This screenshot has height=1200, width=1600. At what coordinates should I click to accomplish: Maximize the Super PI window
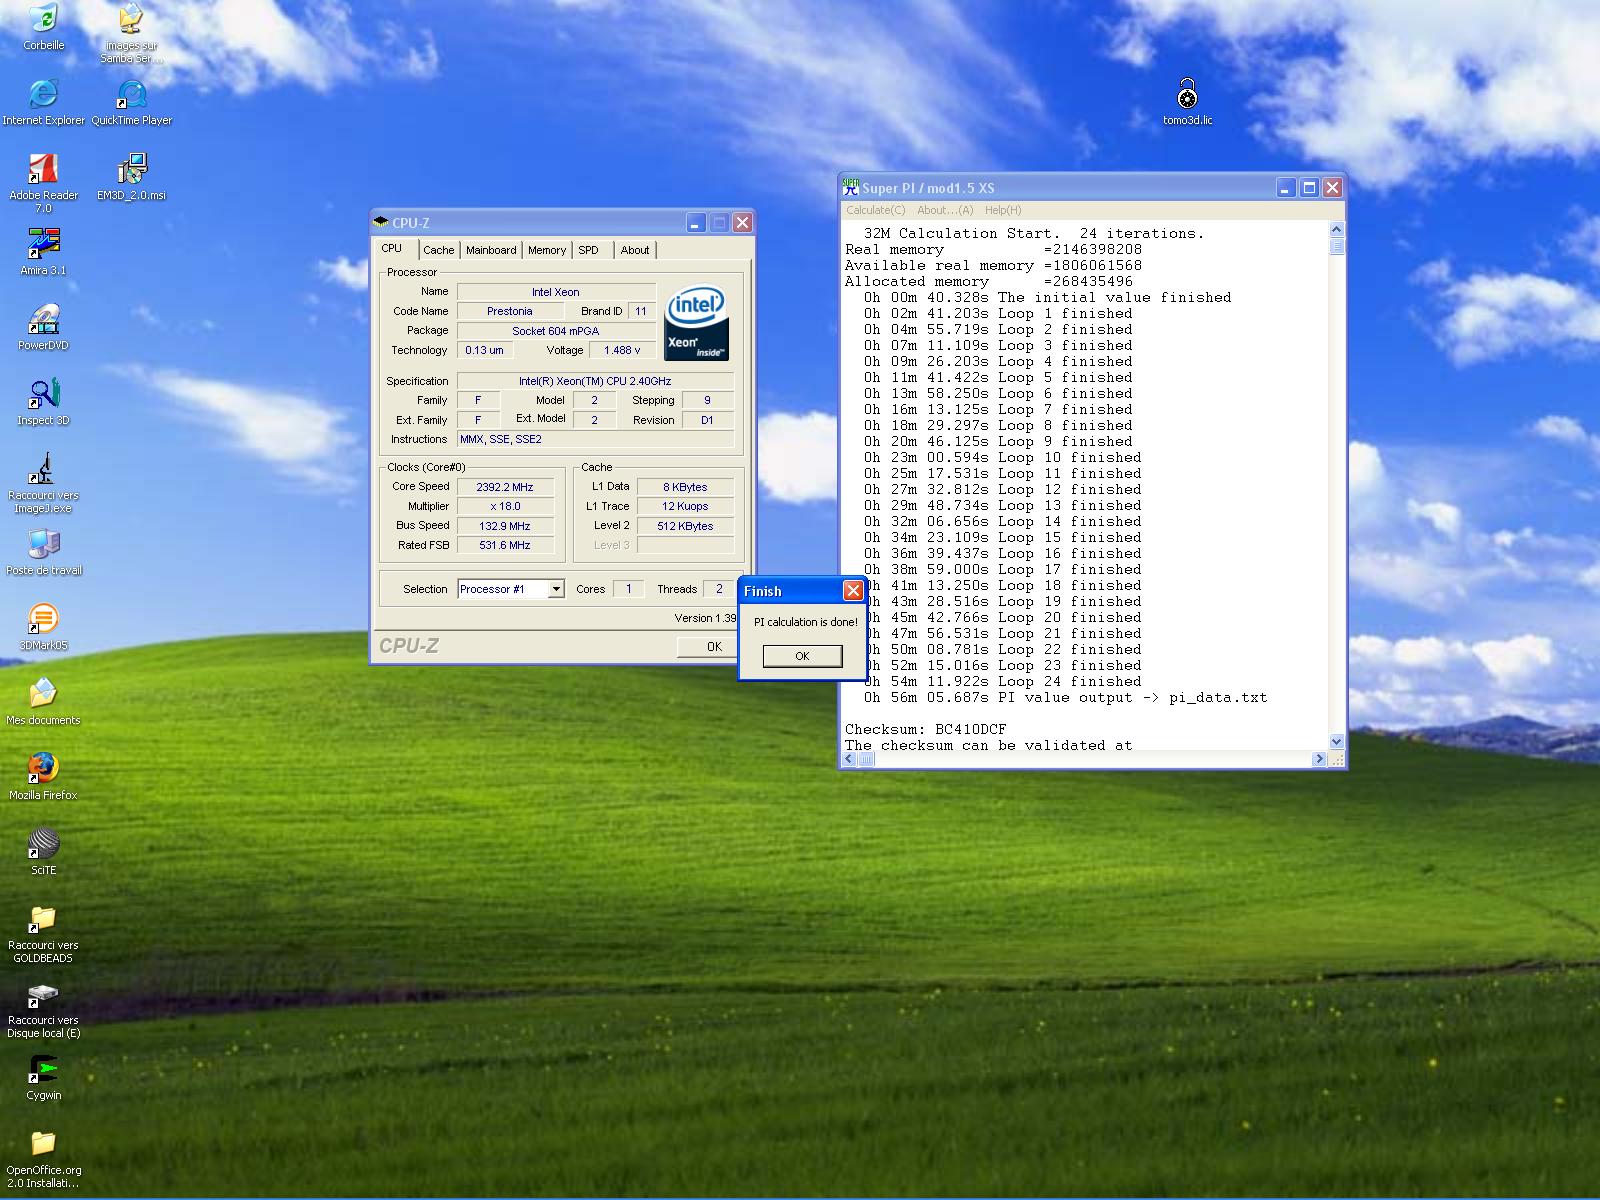pyautogui.click(x=1309, y=187)
